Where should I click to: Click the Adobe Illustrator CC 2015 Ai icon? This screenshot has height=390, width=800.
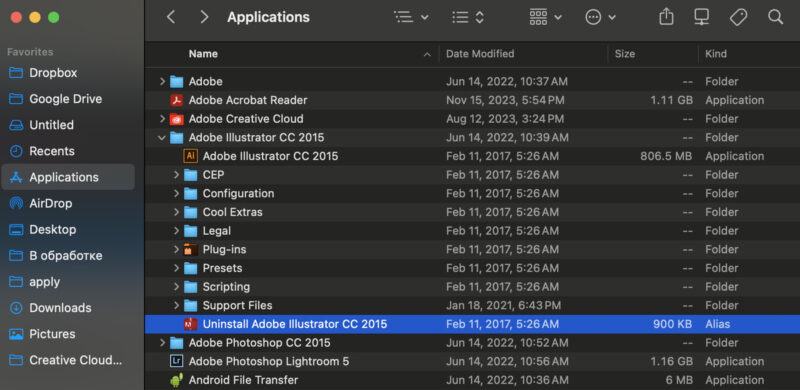tap(190, 156)
